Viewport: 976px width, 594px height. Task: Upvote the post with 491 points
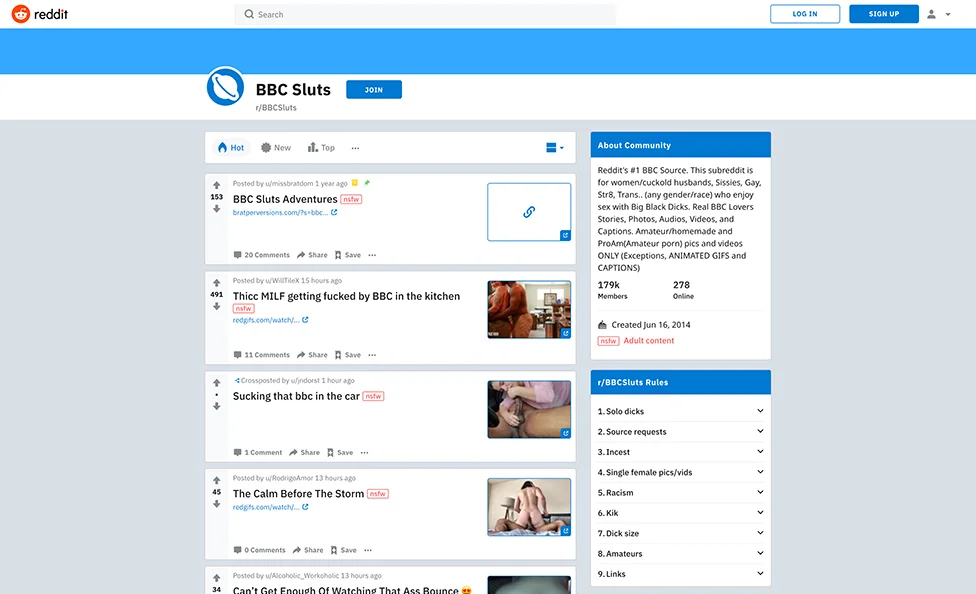tap(216, 283)
